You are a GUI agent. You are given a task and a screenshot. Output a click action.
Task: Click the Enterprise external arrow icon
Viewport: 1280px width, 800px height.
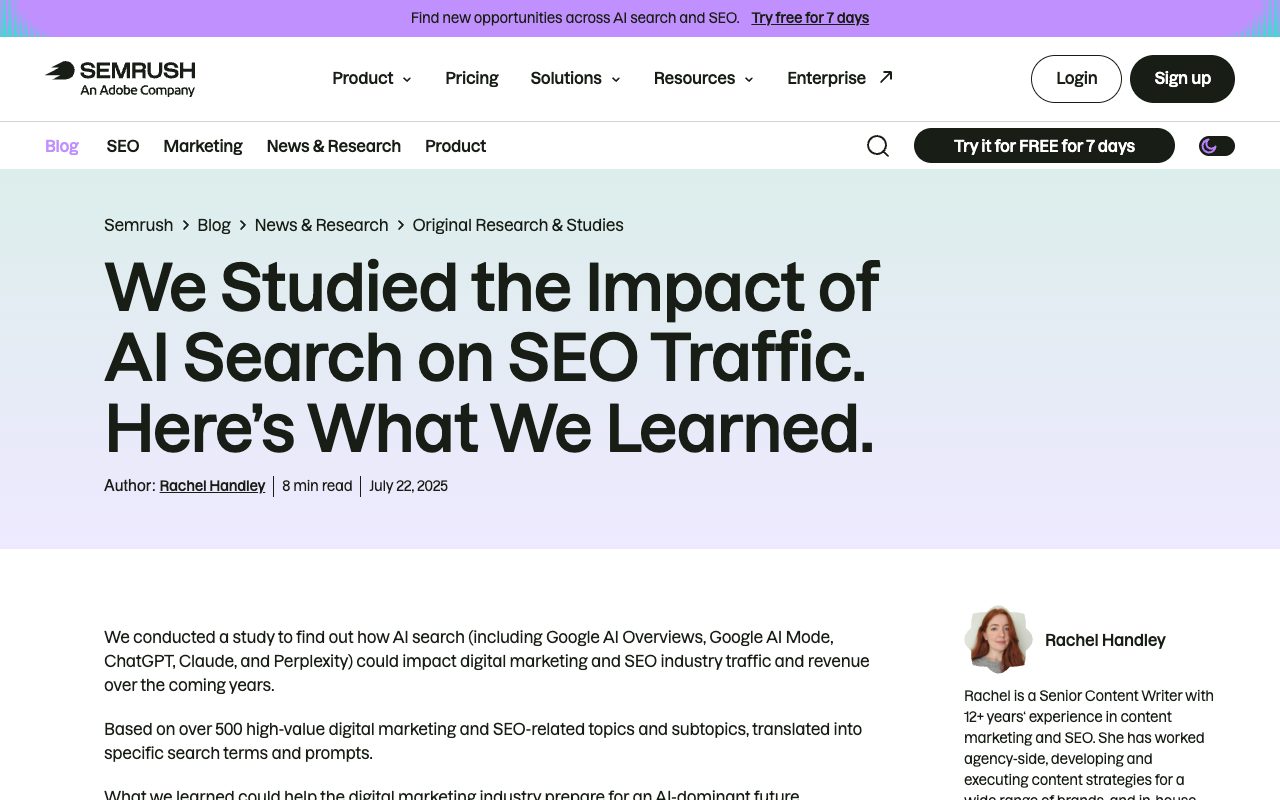pyautogui.click(x=886, y=77)
